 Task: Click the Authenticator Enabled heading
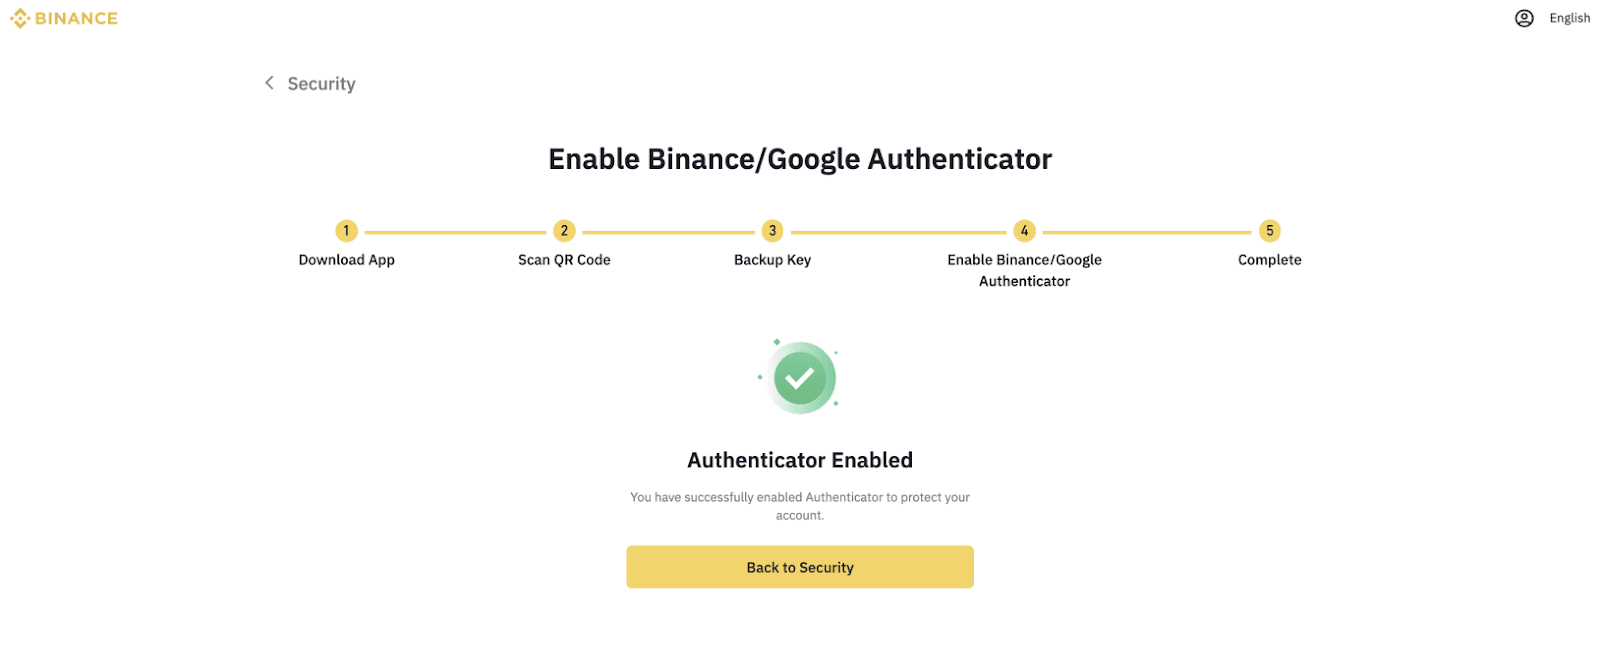point(800,460)
